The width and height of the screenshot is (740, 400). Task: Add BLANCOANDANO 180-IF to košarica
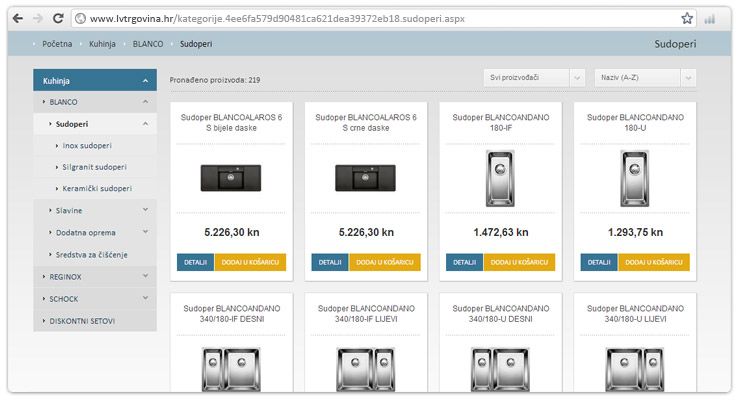pyautogui.click(x=519, y=262)
